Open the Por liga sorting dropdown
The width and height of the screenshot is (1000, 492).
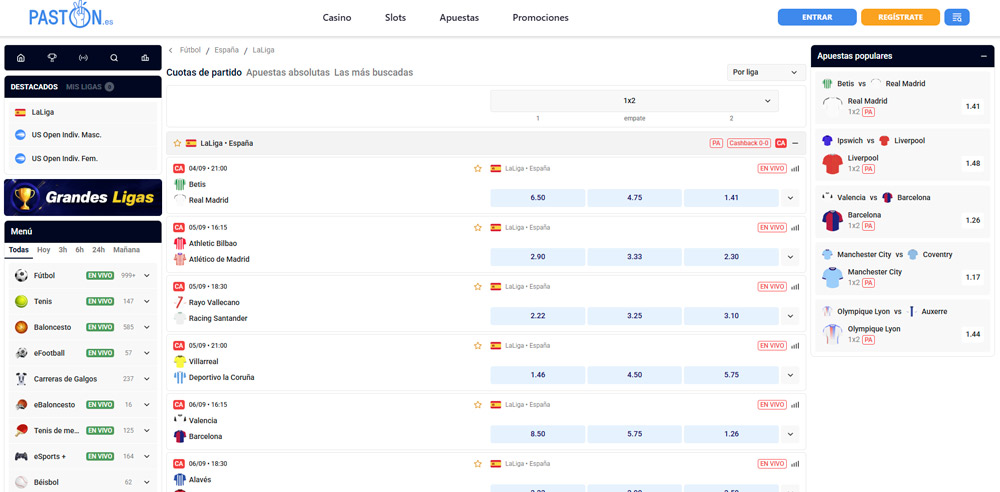coord(766,73)
